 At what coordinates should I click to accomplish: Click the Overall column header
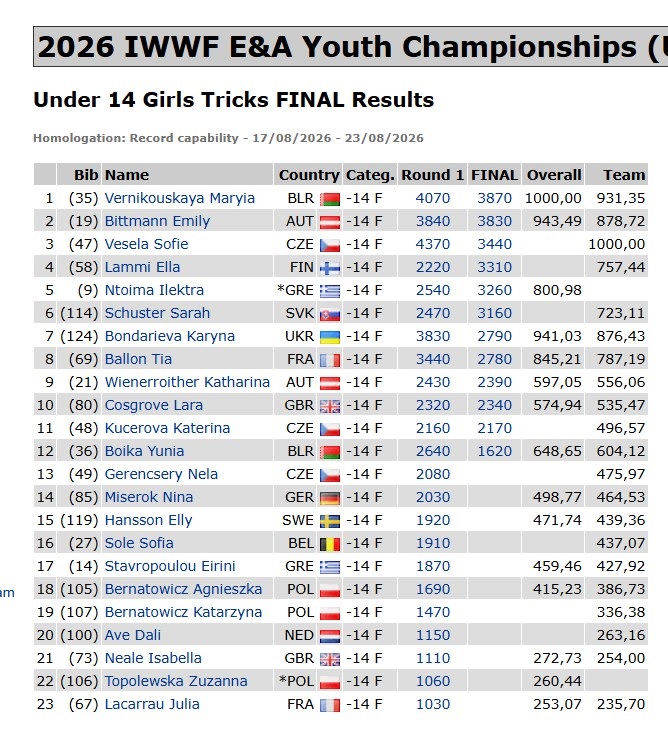coord(553,175)
